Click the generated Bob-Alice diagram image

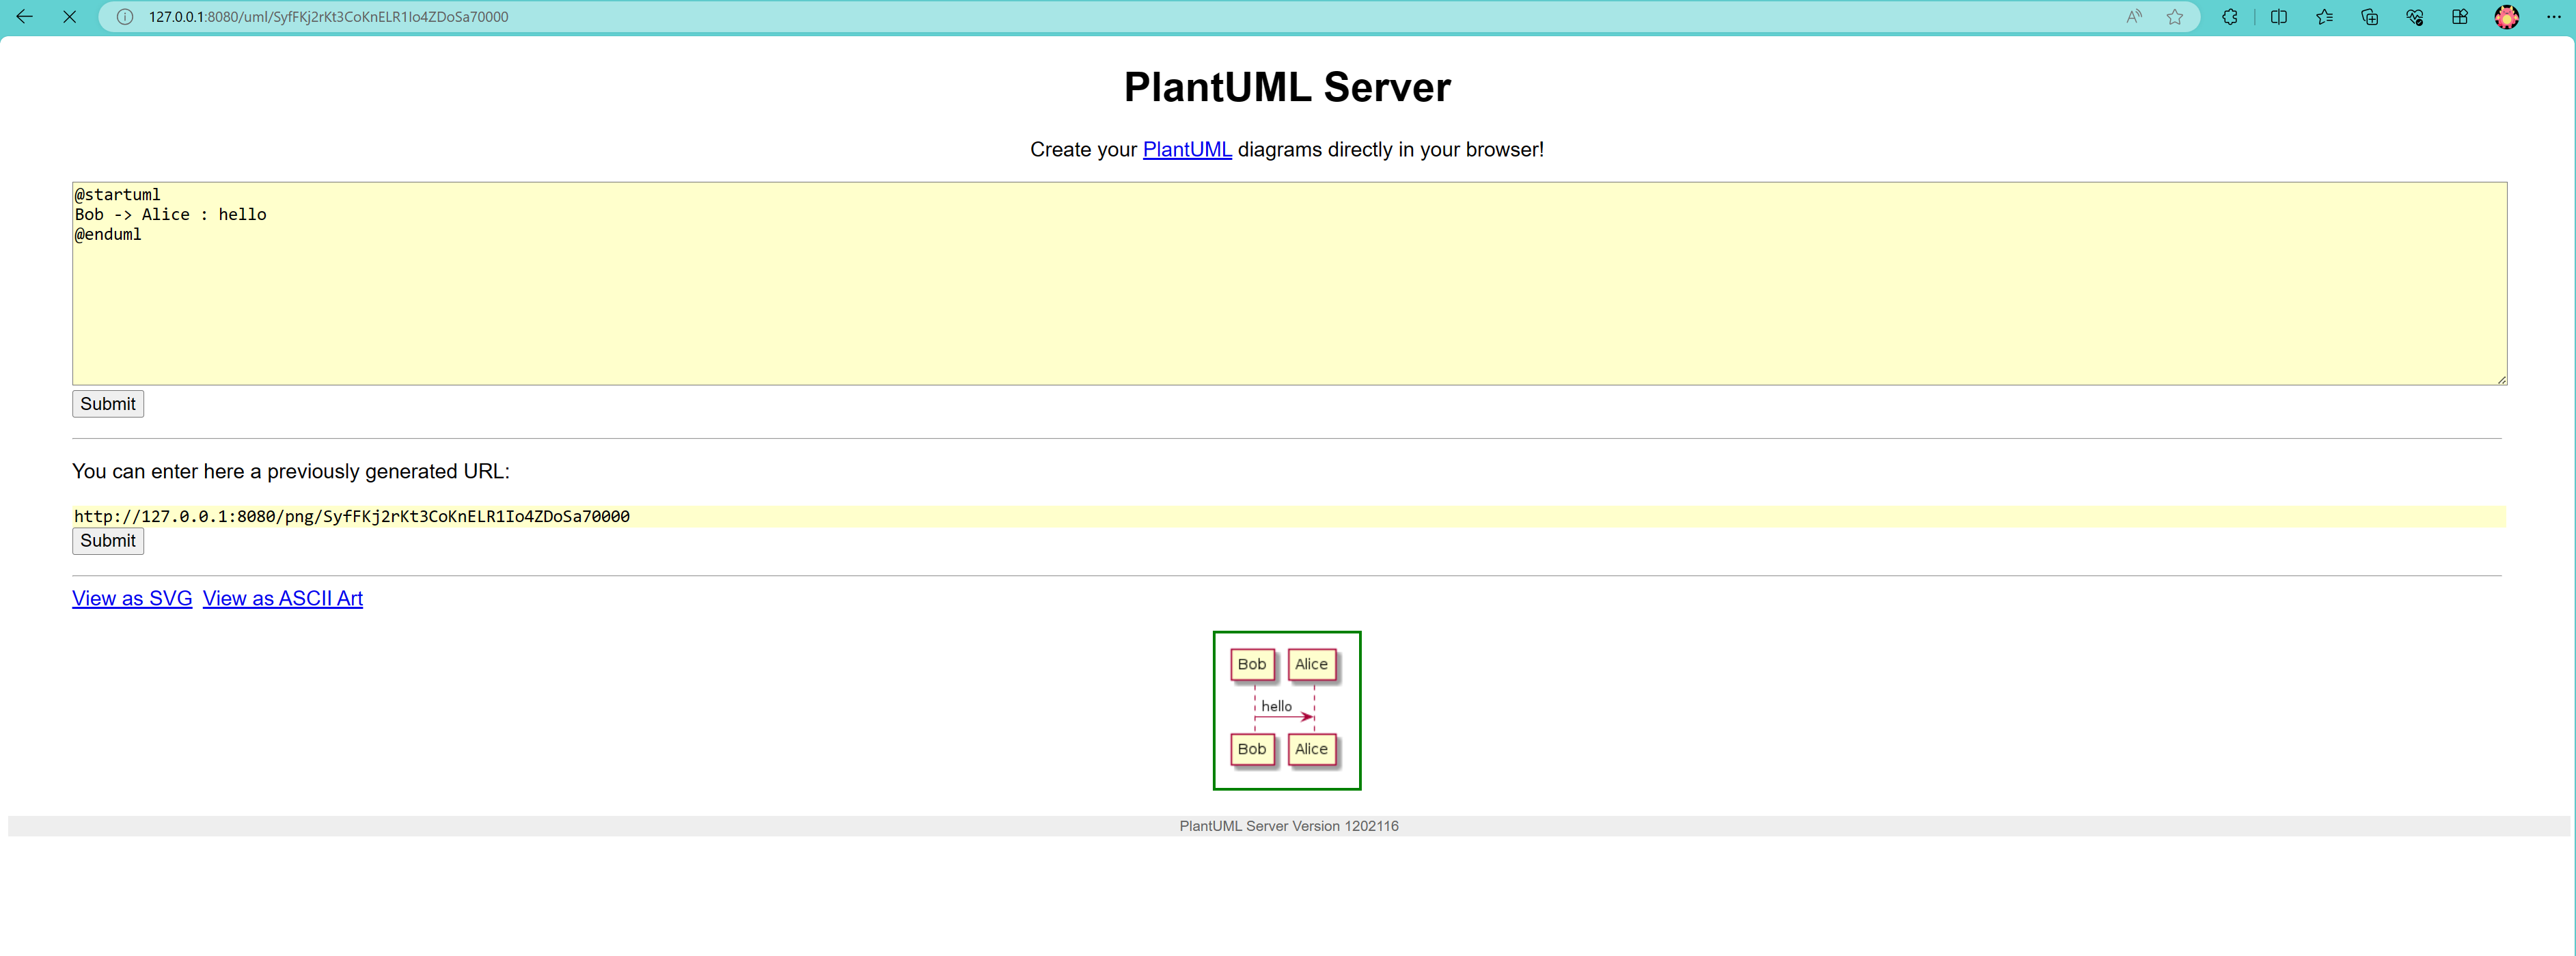point(1286,710)
